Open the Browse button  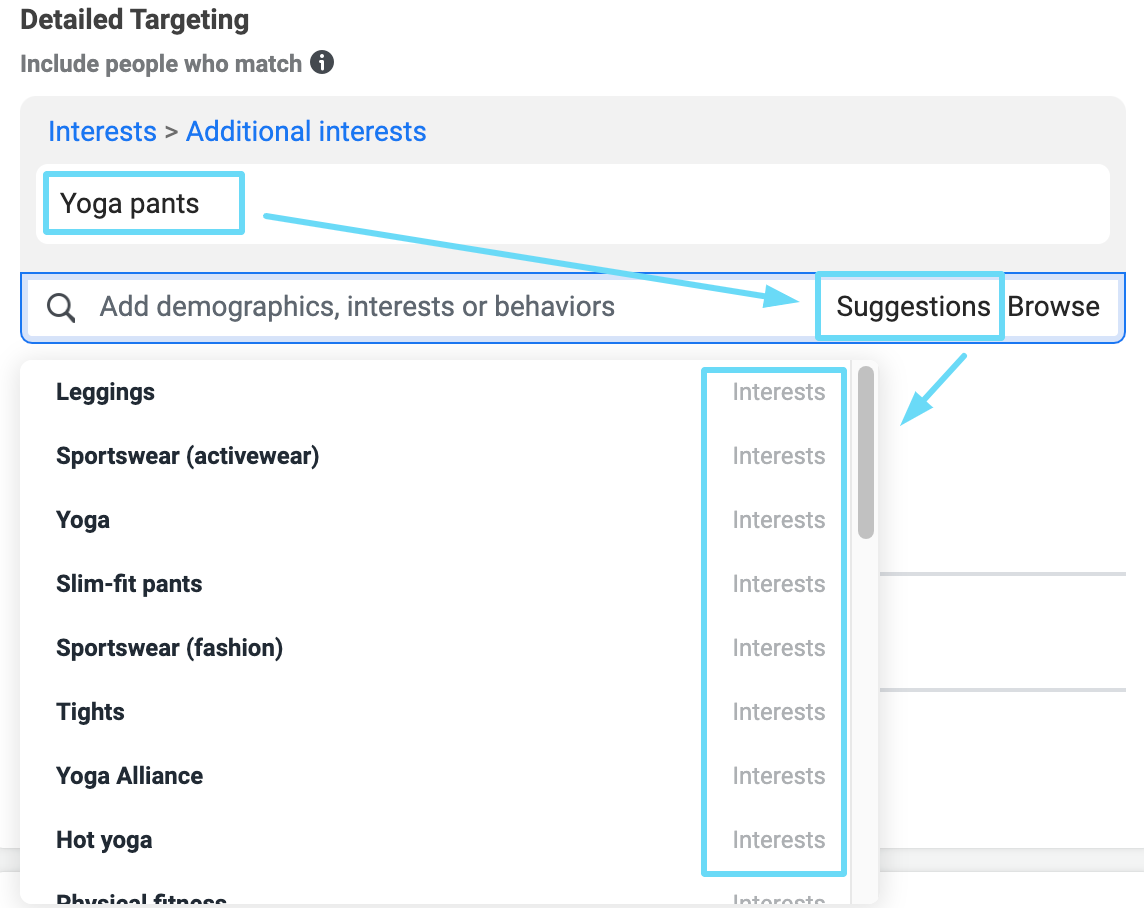[x=1053, y=307]
